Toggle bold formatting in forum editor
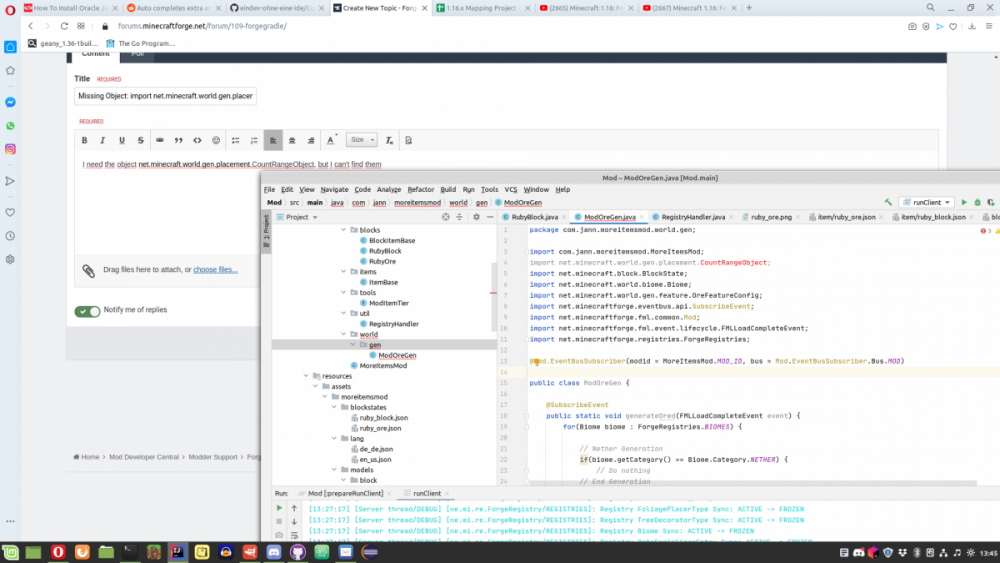 (x=84, y=140)
